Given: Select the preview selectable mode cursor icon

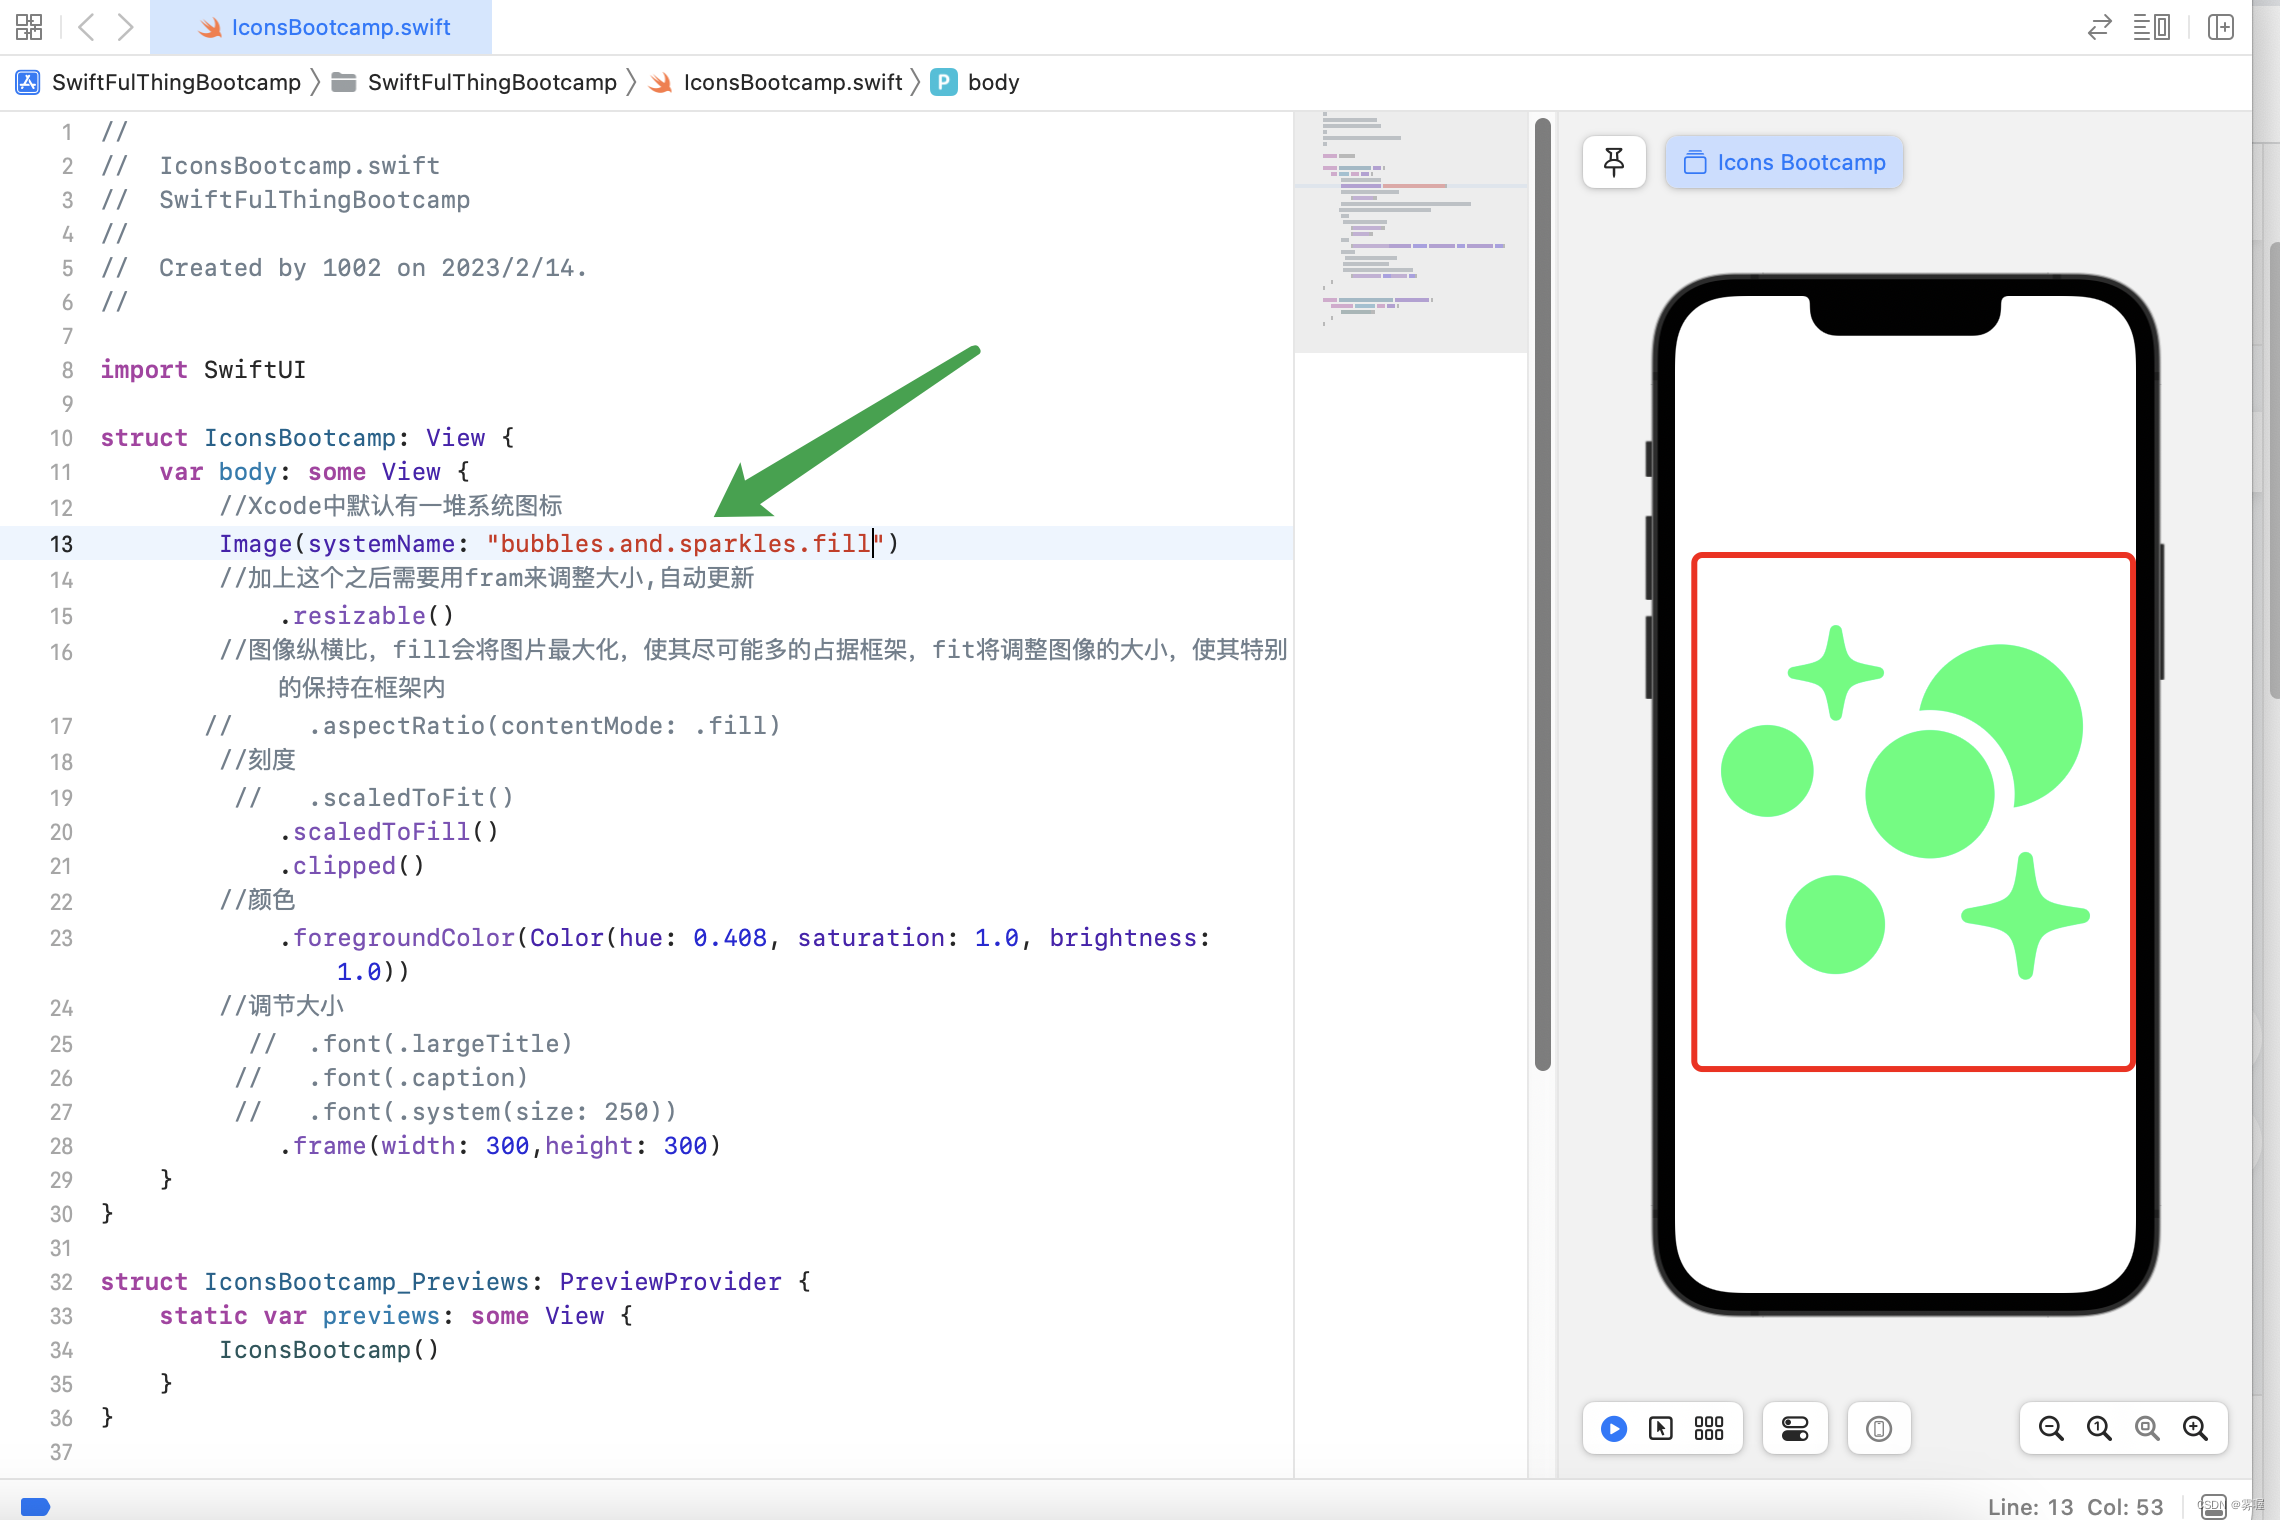Looking at the screenshot, I should coord(1660,1428).
